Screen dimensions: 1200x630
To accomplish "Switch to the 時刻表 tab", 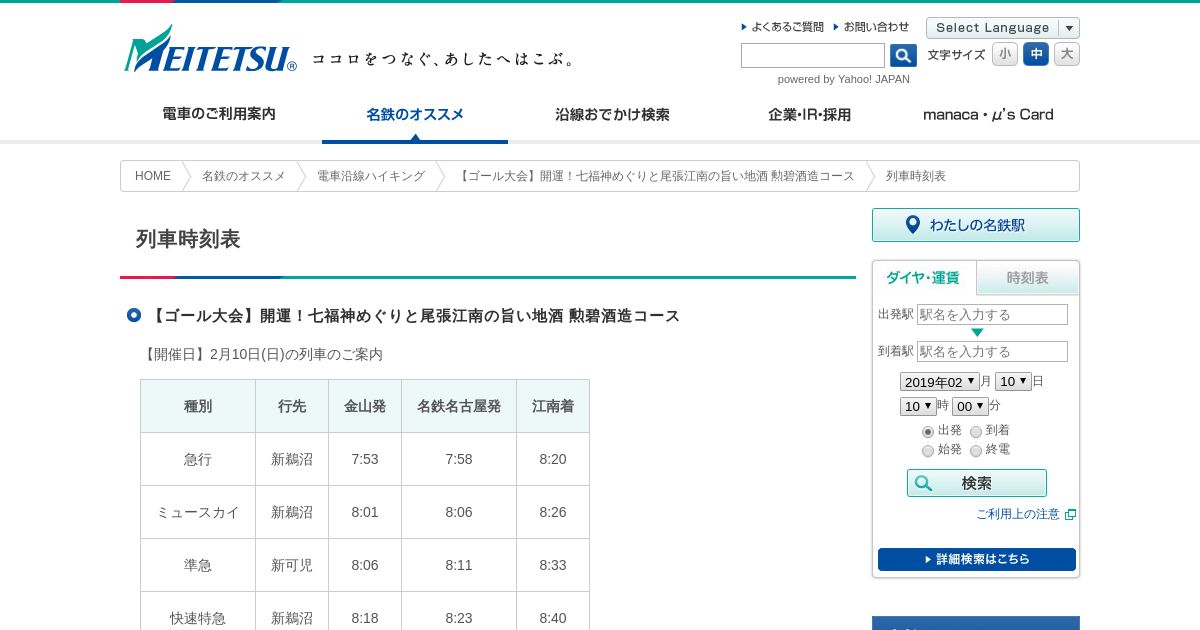I will tap(1028, 278).
